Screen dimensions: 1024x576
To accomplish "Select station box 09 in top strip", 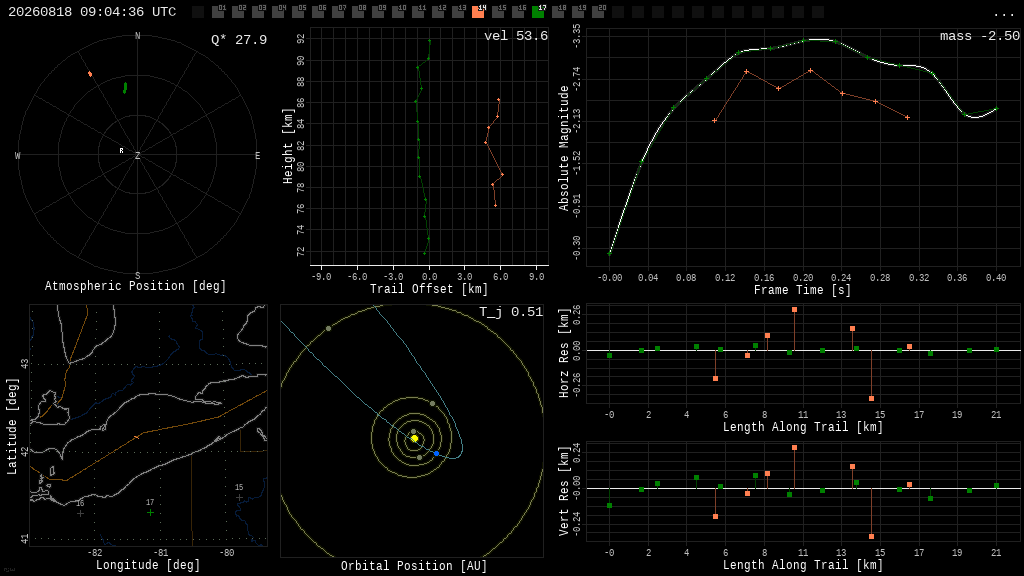I will [x=378, y=12].
